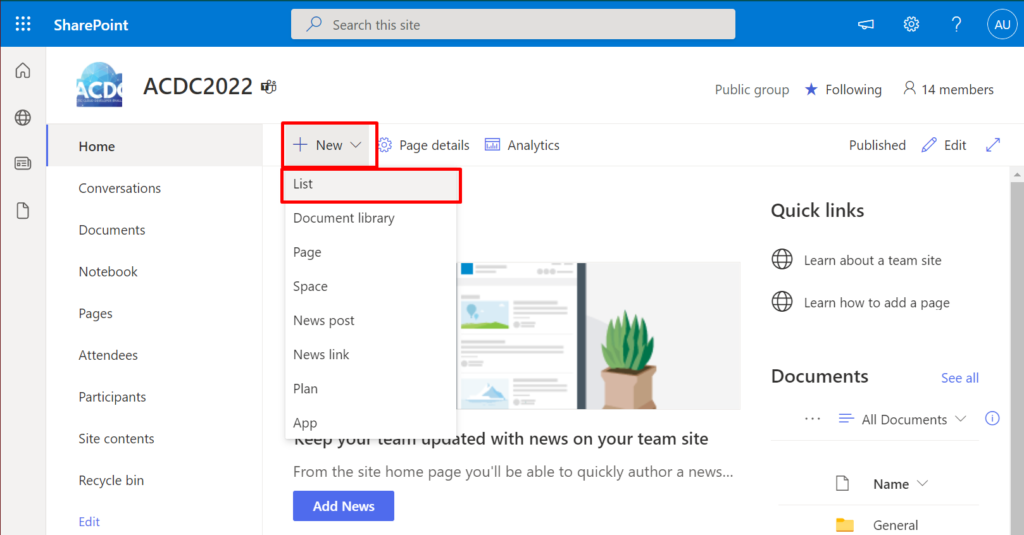Click the globe icon beside Learn how to add a page
This screenshot has height=535, width=1024.
[x=782, y=302]
